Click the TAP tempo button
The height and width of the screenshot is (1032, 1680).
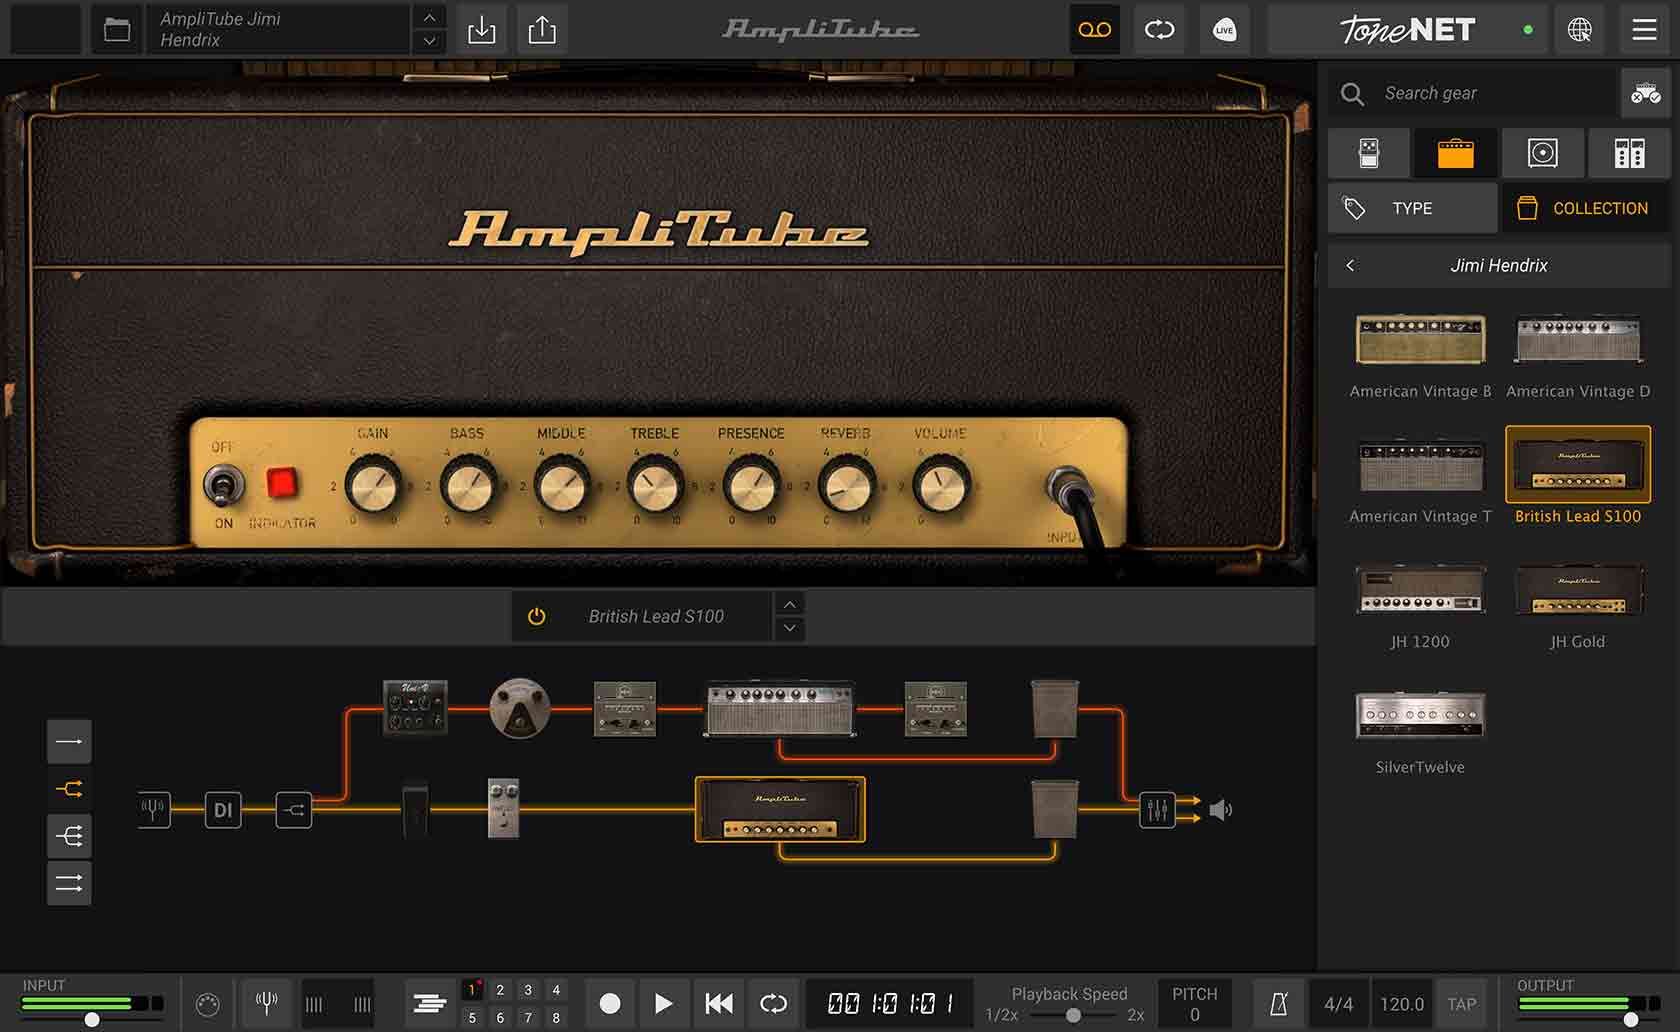[x=1461, y=1004]
